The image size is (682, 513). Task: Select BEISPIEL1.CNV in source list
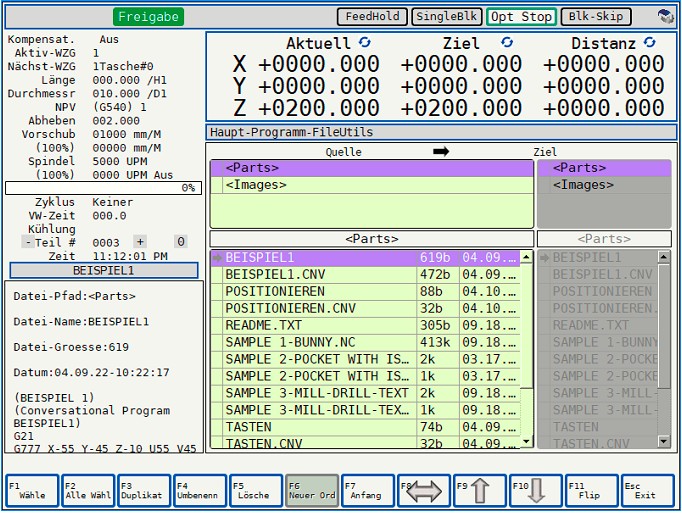tap(365, 275)
